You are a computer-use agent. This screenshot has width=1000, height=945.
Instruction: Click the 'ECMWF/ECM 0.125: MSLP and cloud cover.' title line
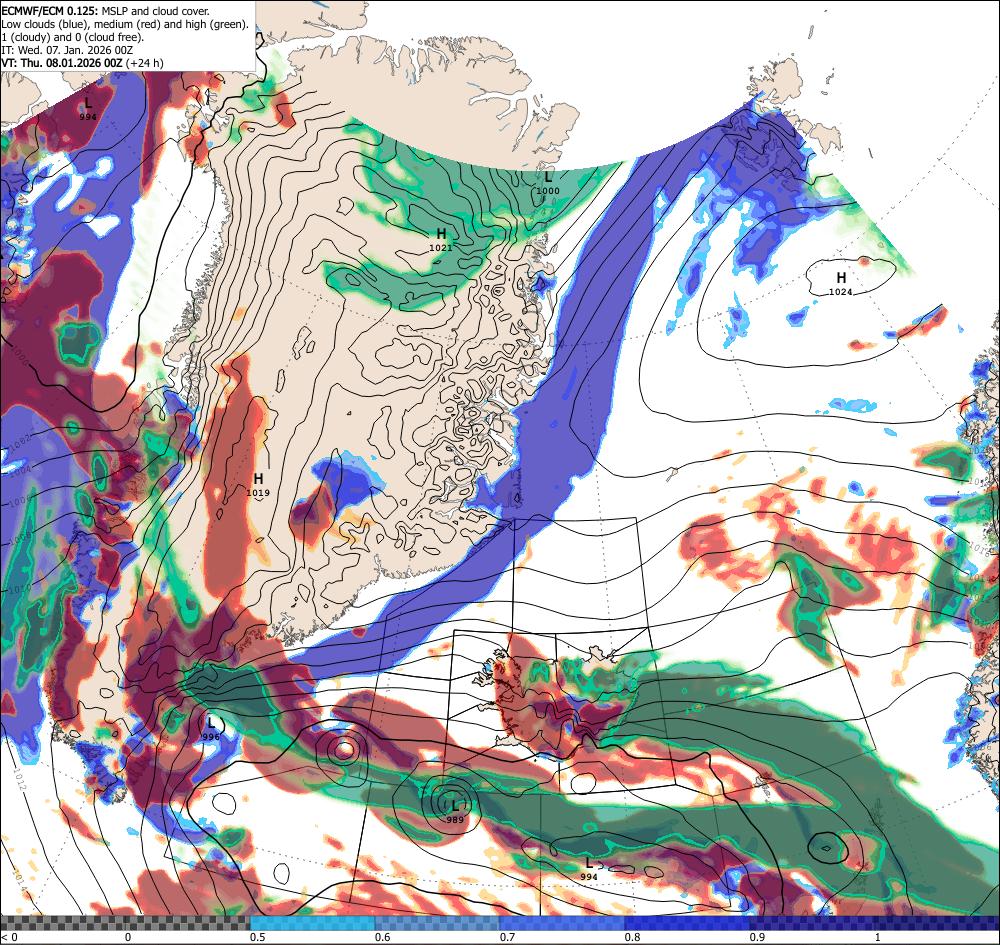tap(105, 11)
